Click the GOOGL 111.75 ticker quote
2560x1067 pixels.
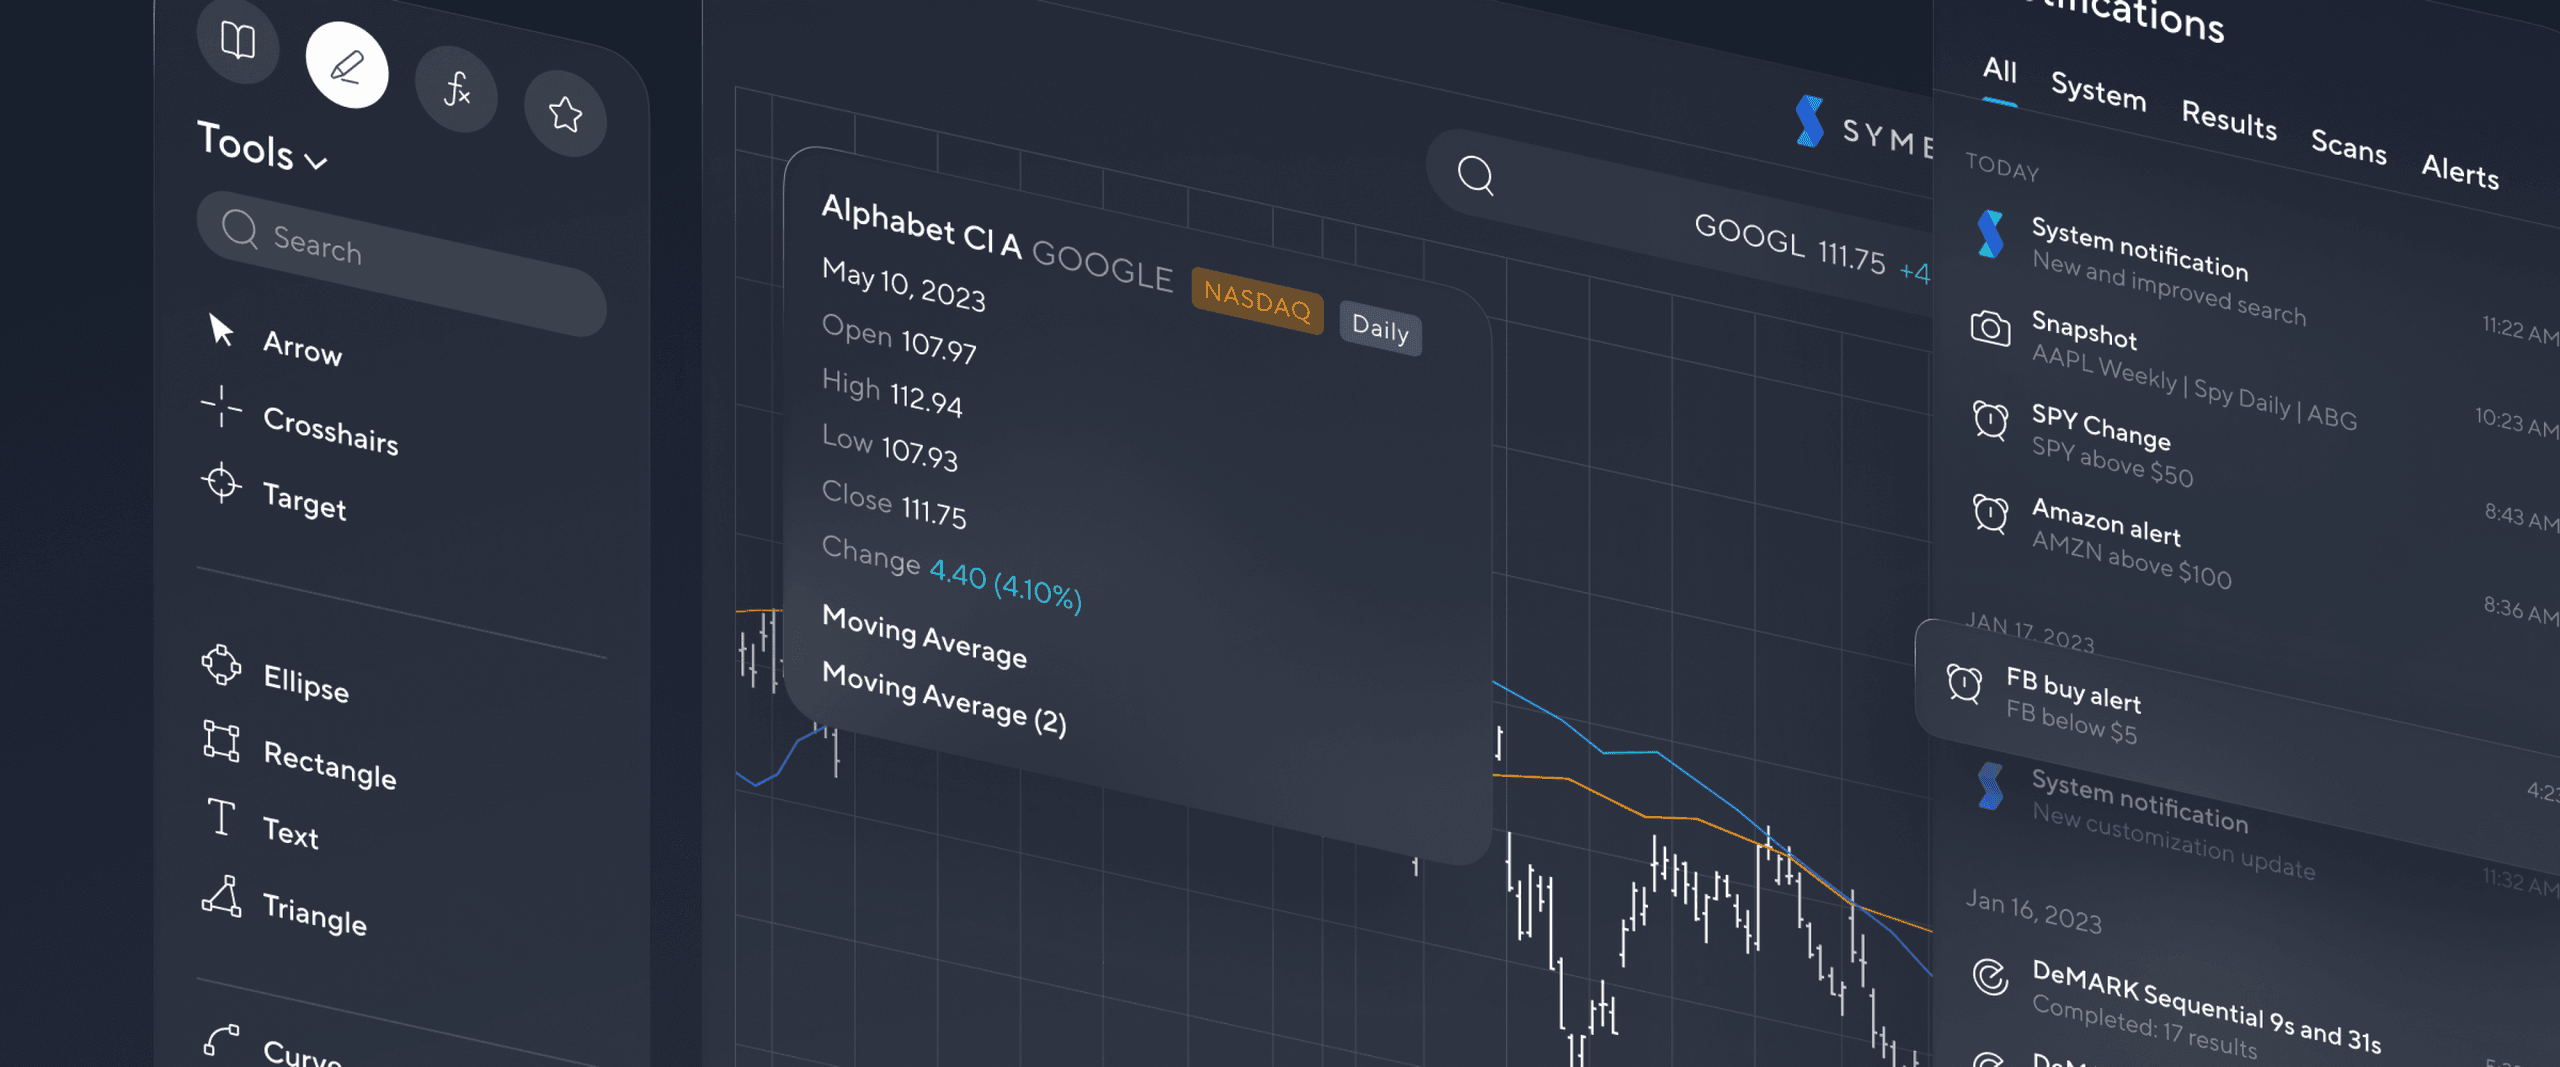click(1790, 244)
